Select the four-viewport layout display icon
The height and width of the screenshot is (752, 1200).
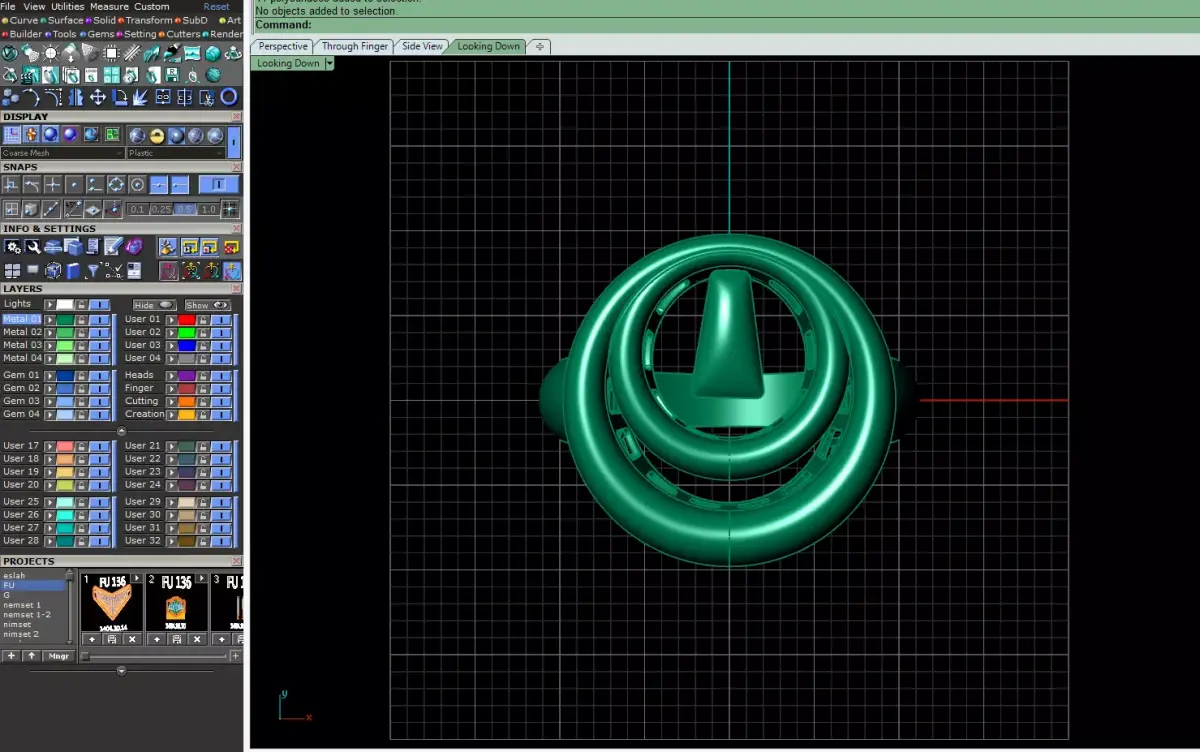coord(112,134)
